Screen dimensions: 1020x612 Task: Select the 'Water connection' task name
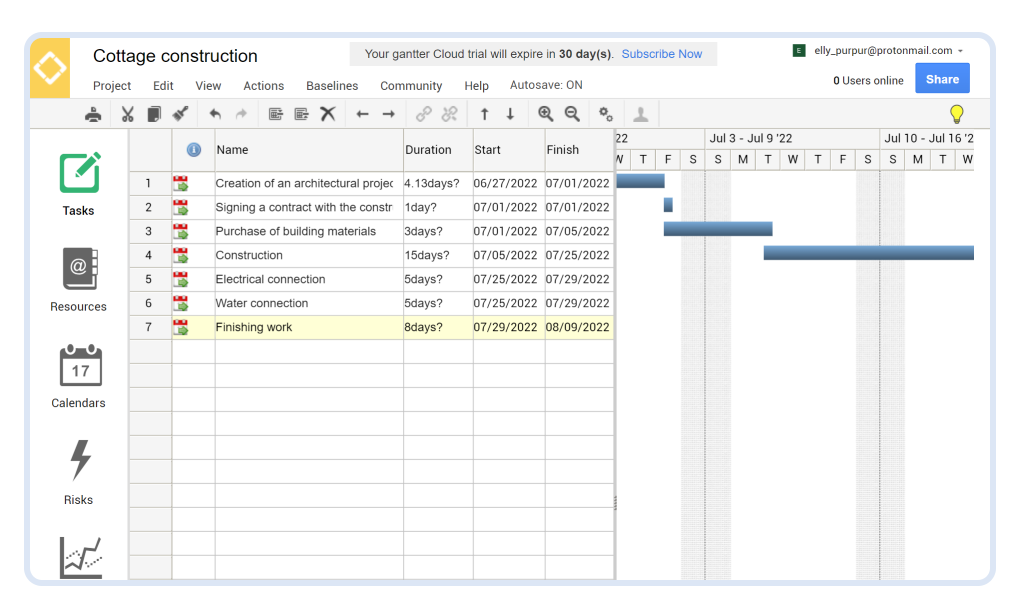(262, 304)
